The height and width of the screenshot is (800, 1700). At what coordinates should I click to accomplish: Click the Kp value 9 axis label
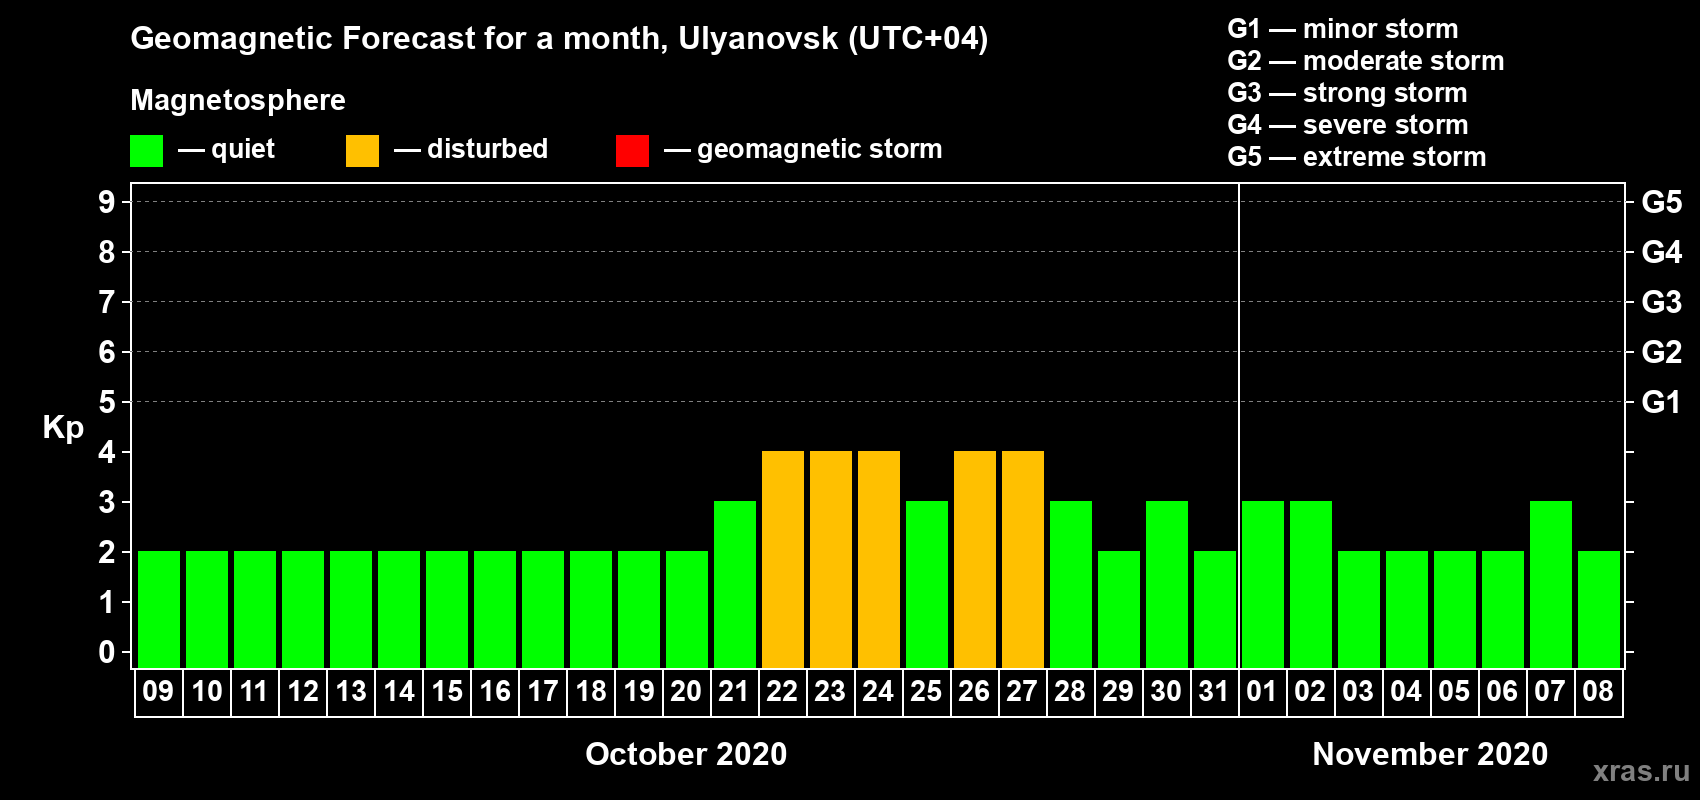point(107,202)
